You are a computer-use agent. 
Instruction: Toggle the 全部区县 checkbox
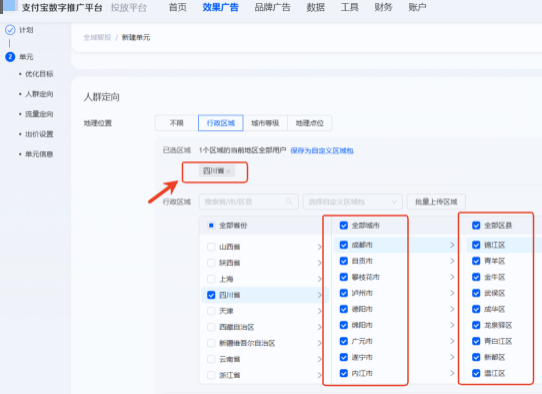tap(476, 225)
